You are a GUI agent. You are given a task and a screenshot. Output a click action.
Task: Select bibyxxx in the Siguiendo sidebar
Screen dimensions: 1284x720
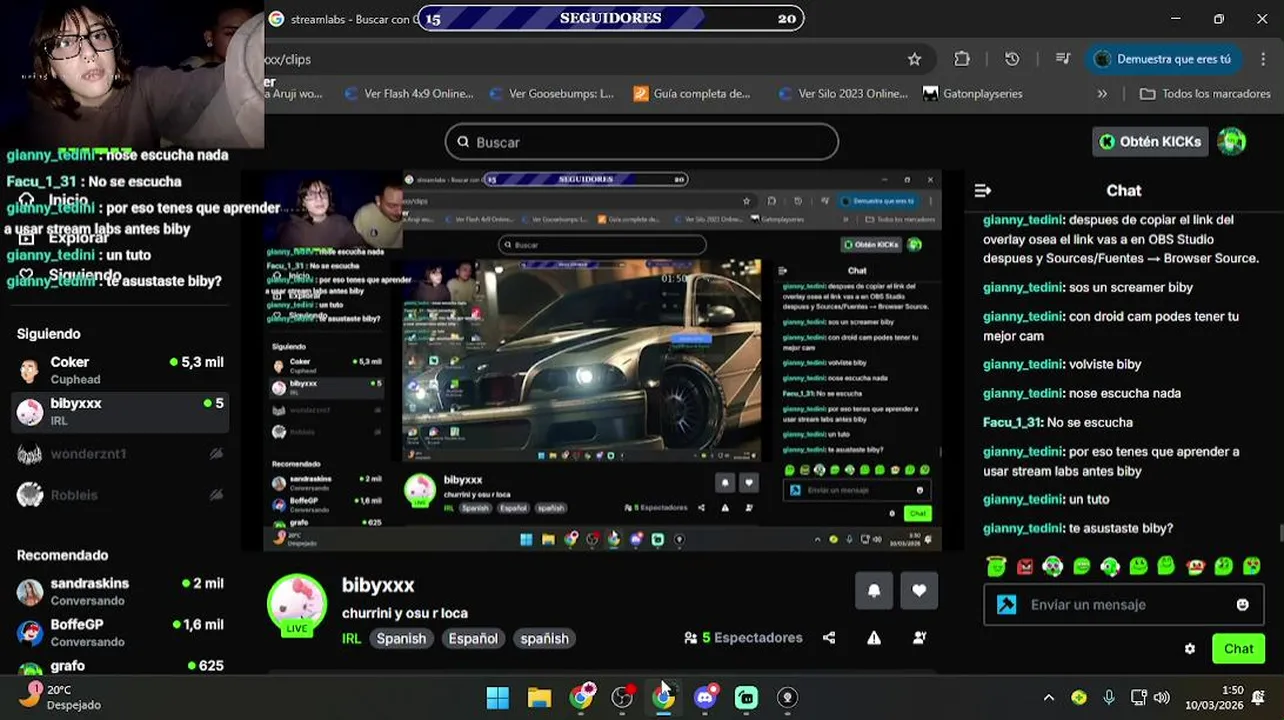tap(120, 411)
